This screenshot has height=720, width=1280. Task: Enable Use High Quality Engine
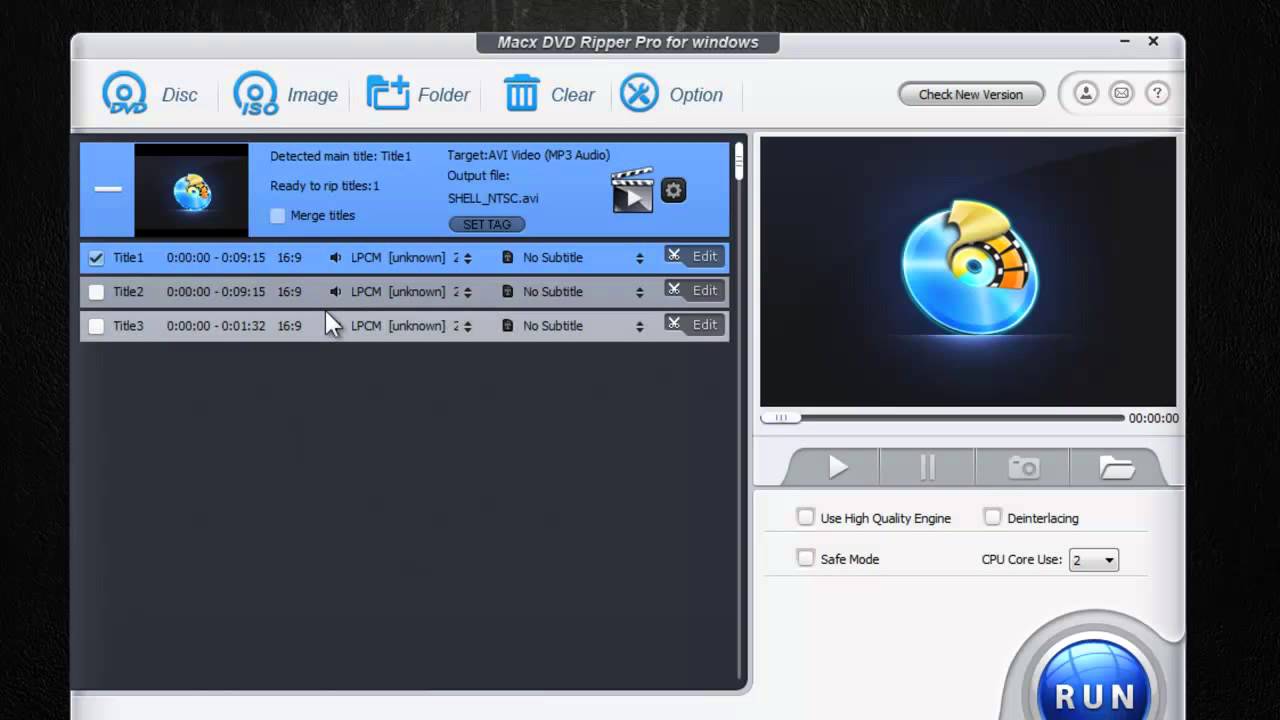(x=806, y=517)
